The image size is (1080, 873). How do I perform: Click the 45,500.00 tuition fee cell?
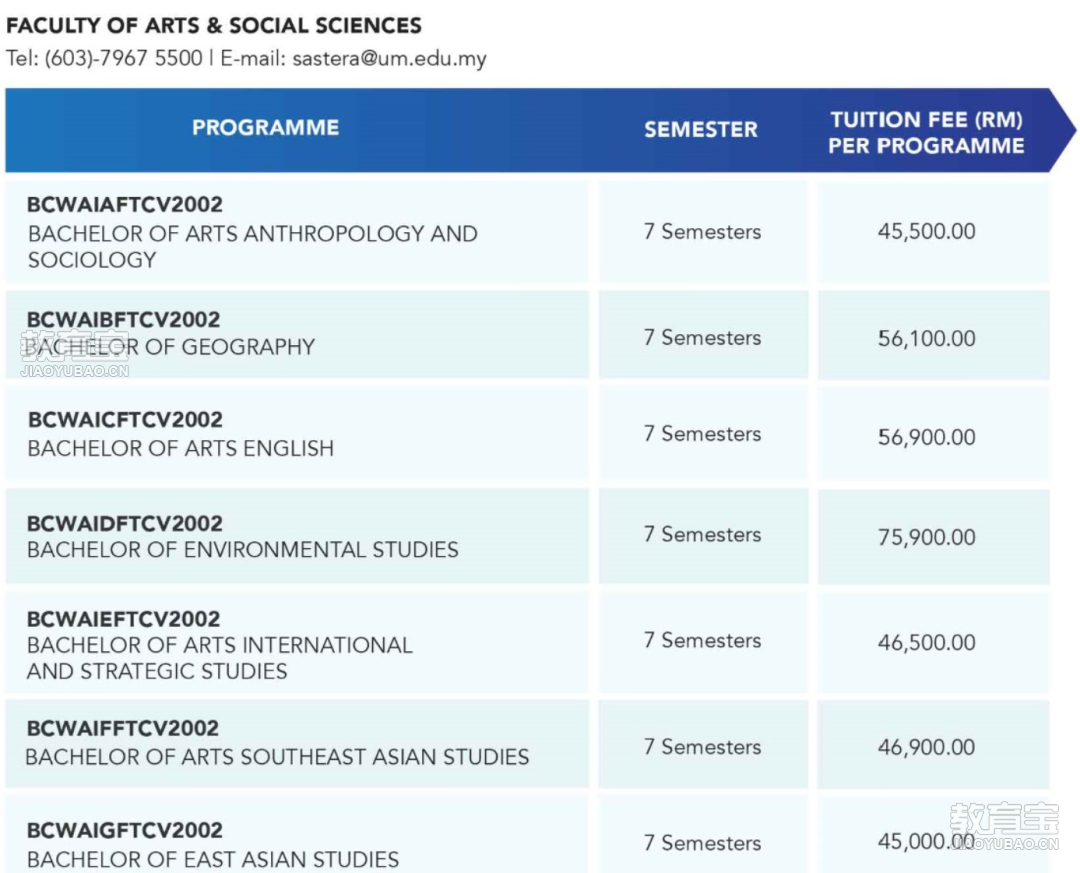(926, 231)
